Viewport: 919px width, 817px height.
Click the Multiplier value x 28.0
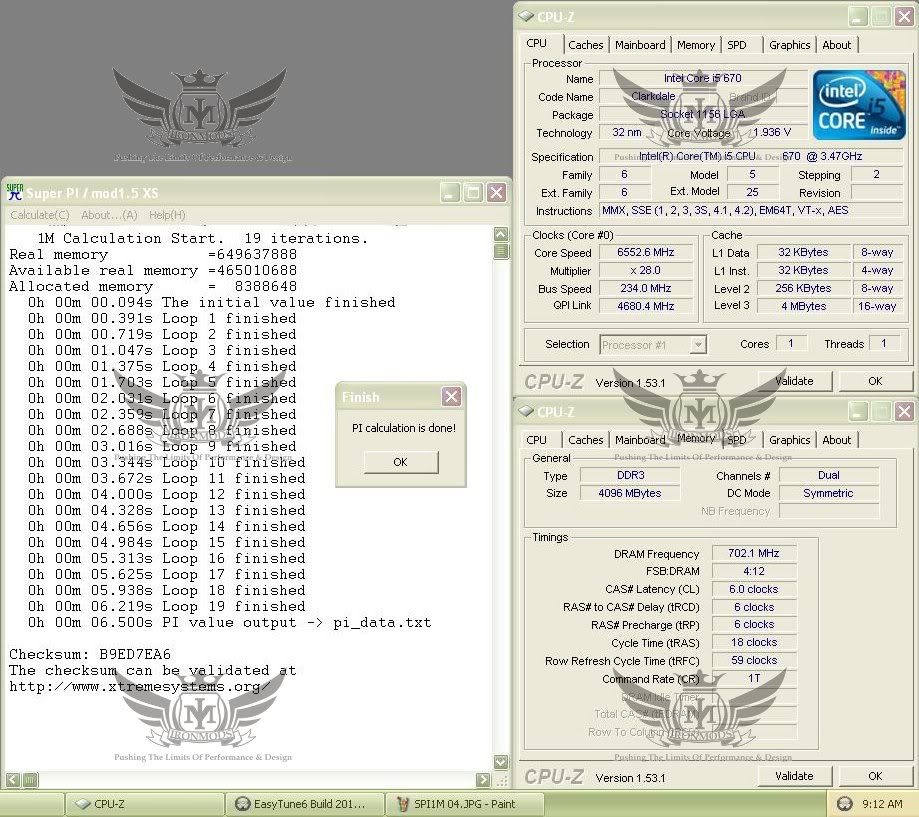[646, 271]
